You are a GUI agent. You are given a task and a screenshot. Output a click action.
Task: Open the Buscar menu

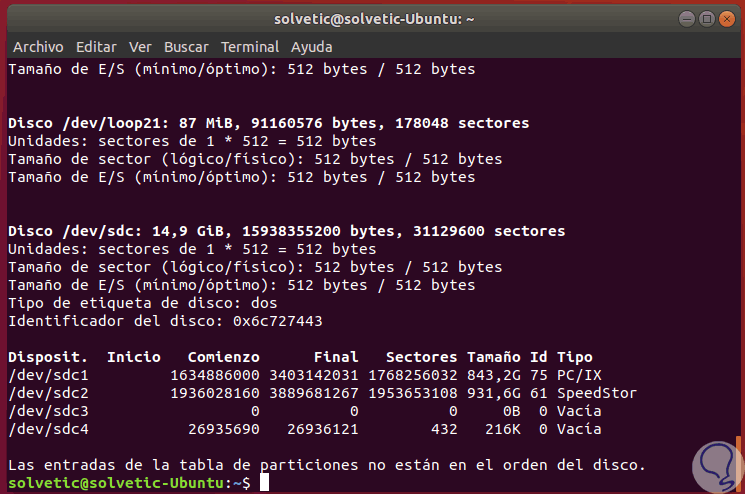tap(186, 47)
